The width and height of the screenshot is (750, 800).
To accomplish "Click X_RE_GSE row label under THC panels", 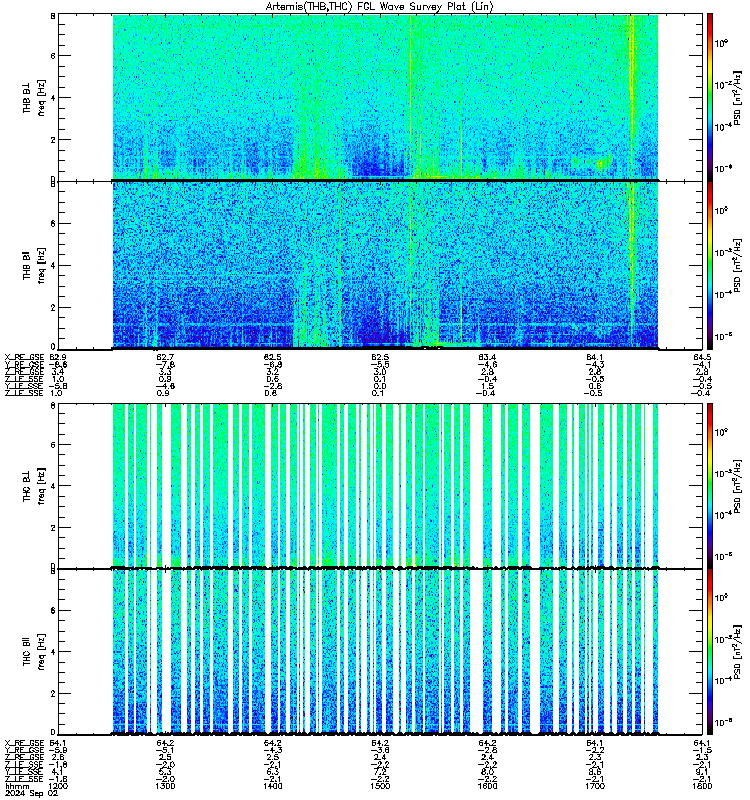I will tap(24, 743).
